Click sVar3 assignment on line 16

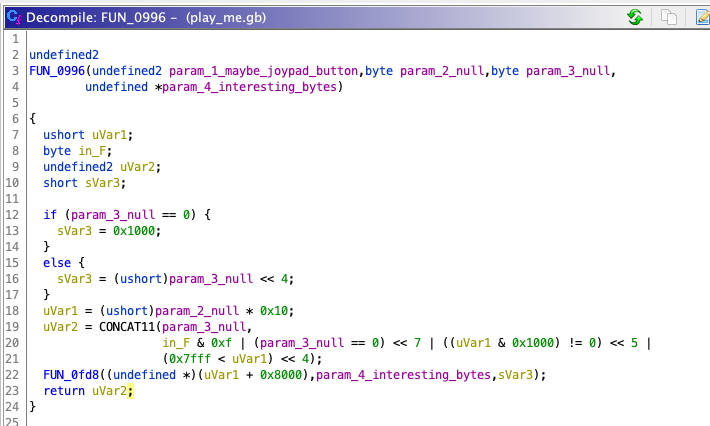(75, 279)
